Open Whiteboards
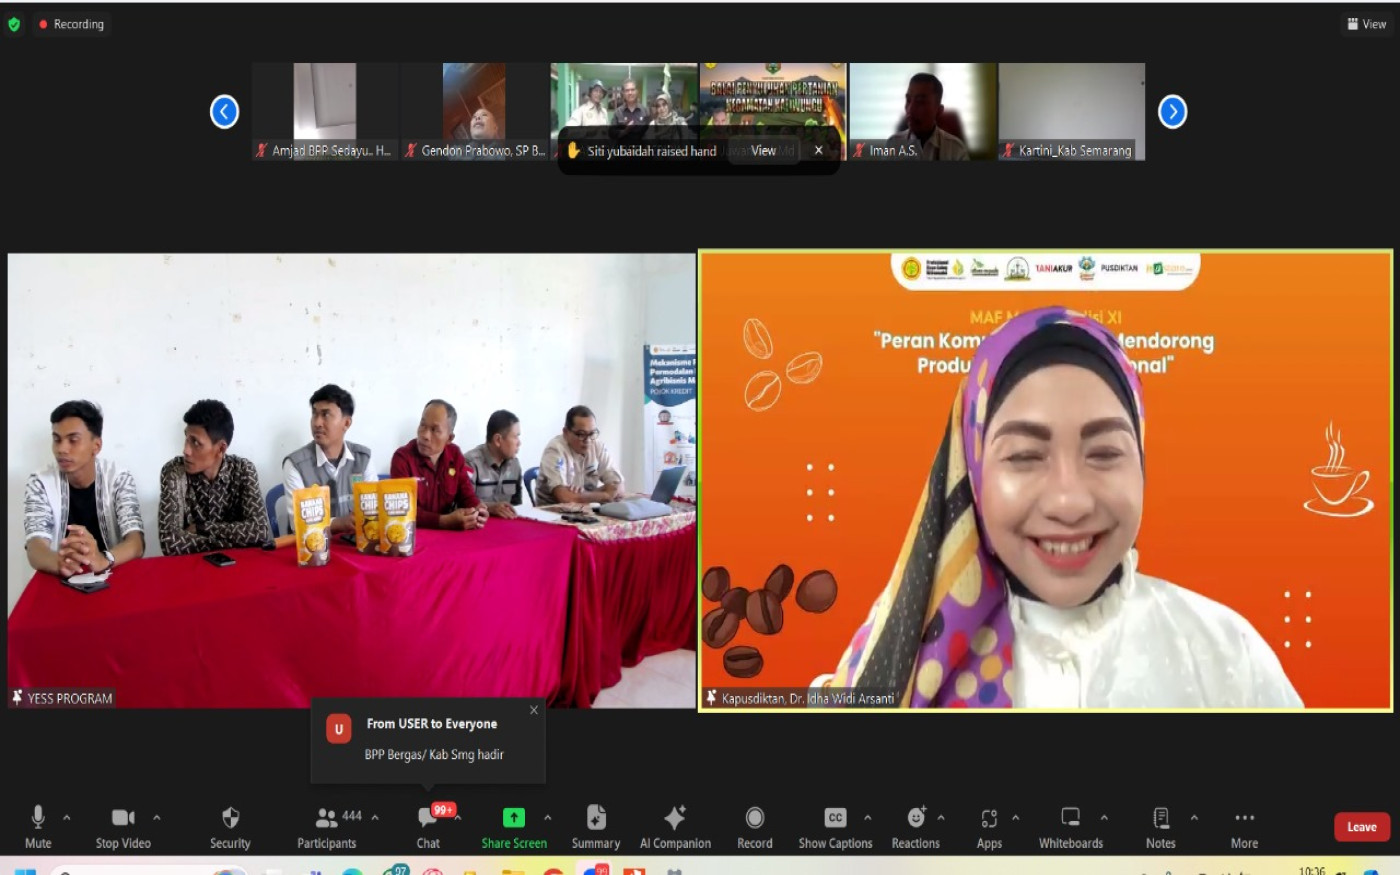 pyautogui.click(x=1070, y=827)
